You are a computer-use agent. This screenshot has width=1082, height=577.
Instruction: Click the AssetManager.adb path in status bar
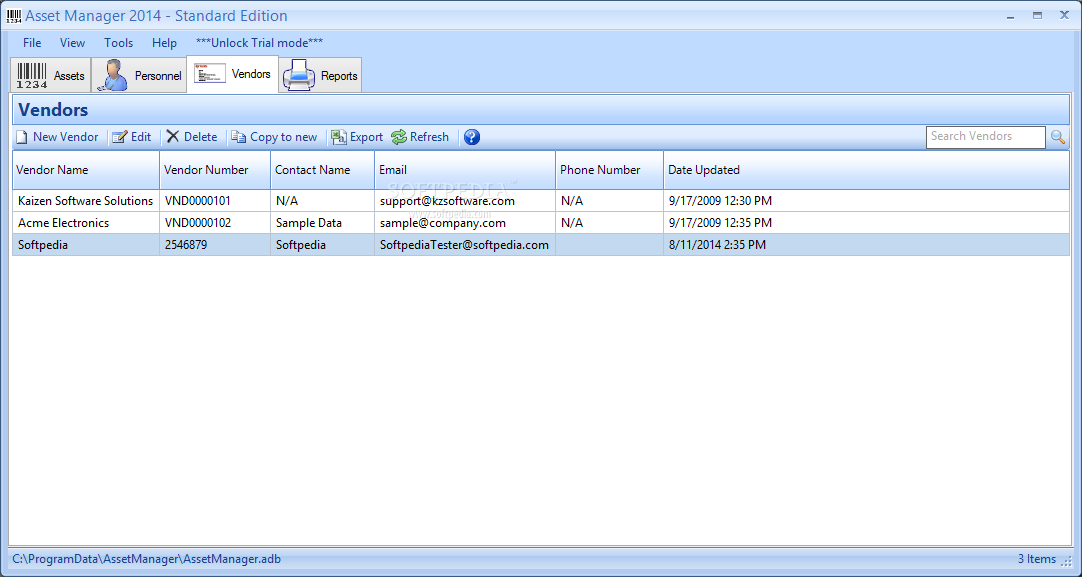[146, 559]
